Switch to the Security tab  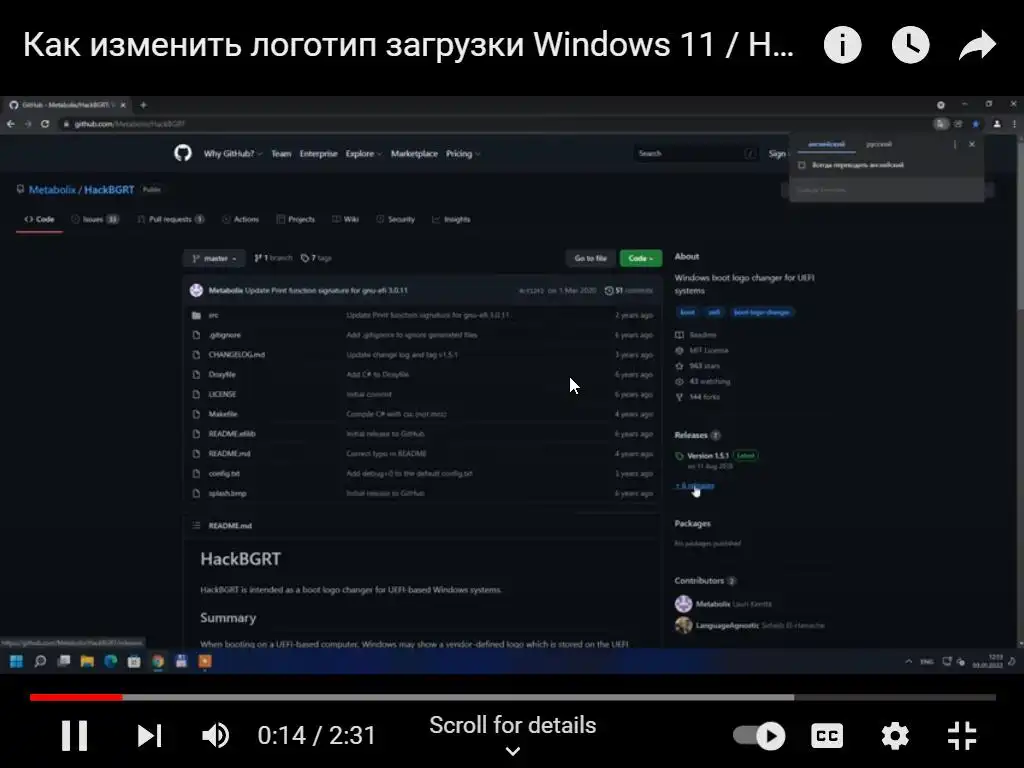pyautogui.click(x=395, y=219)
